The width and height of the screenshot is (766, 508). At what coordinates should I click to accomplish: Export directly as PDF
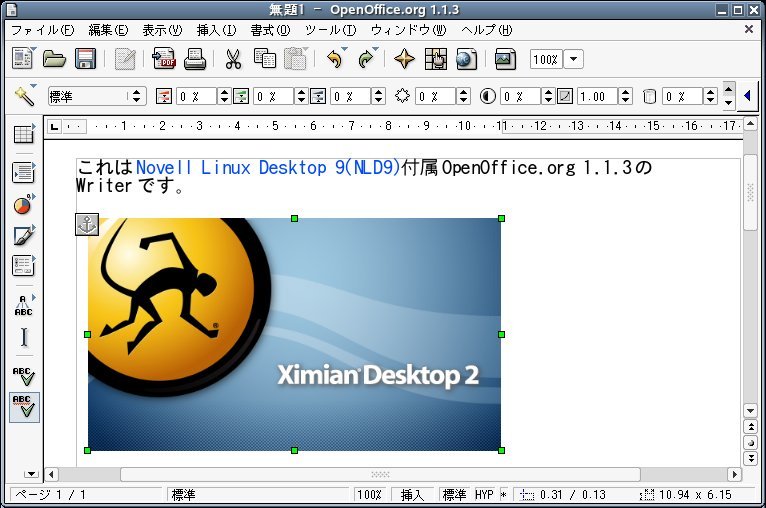164,59
